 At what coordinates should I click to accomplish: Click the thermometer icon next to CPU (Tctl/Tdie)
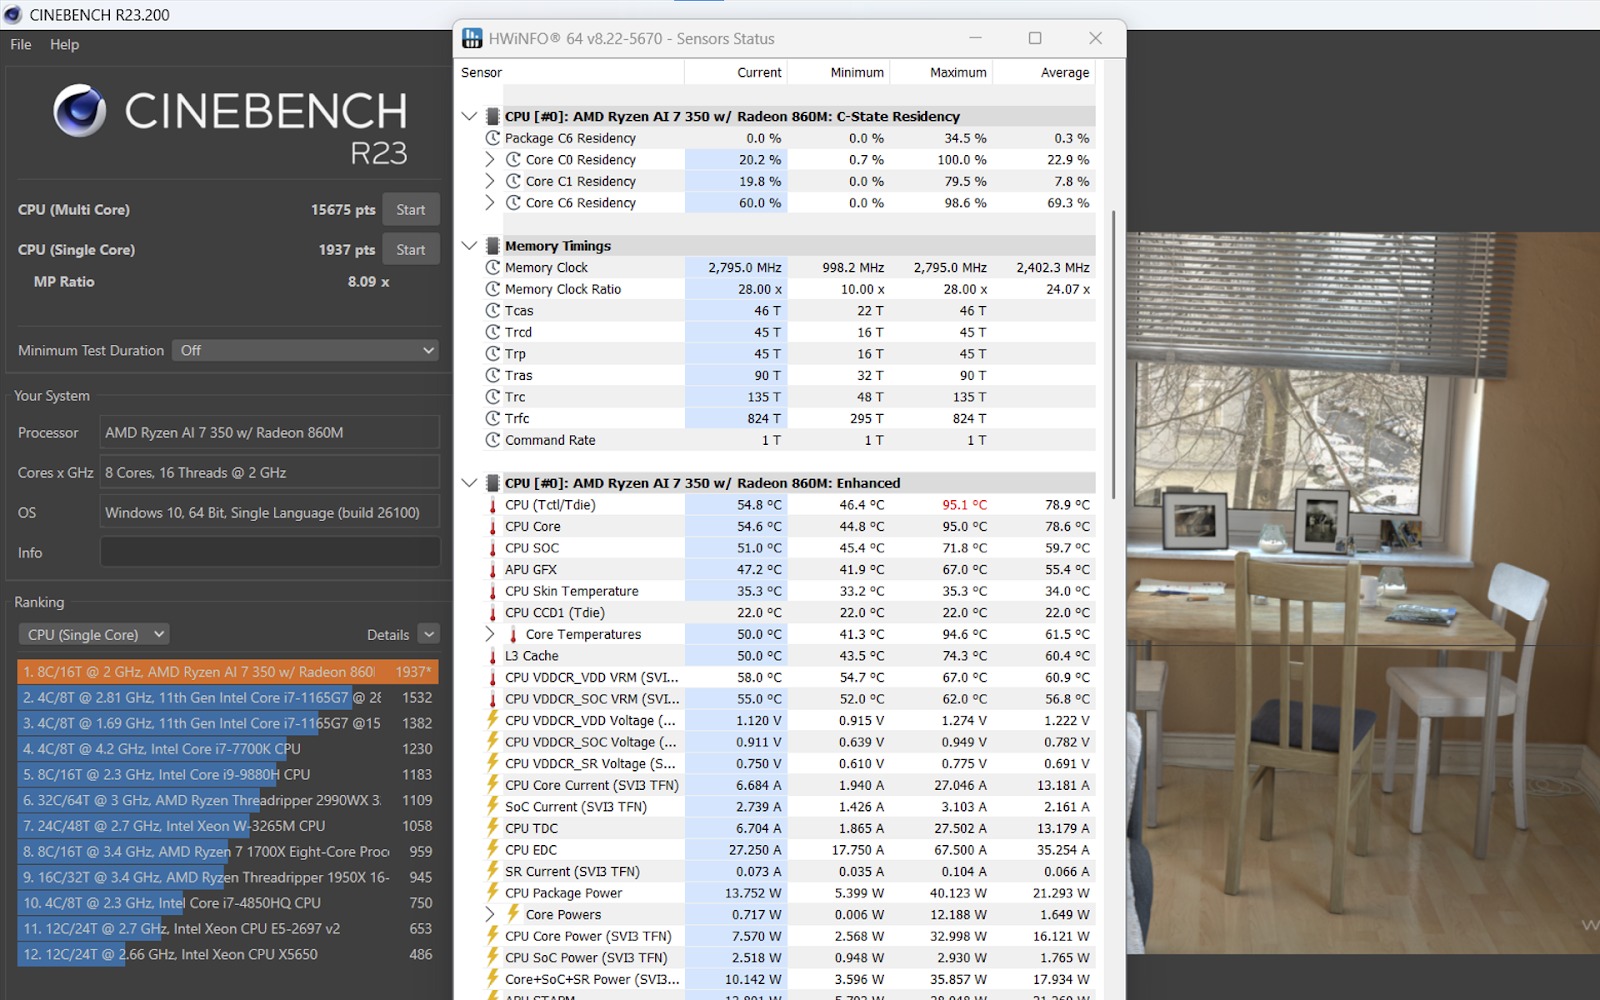(x=492, y=505)
